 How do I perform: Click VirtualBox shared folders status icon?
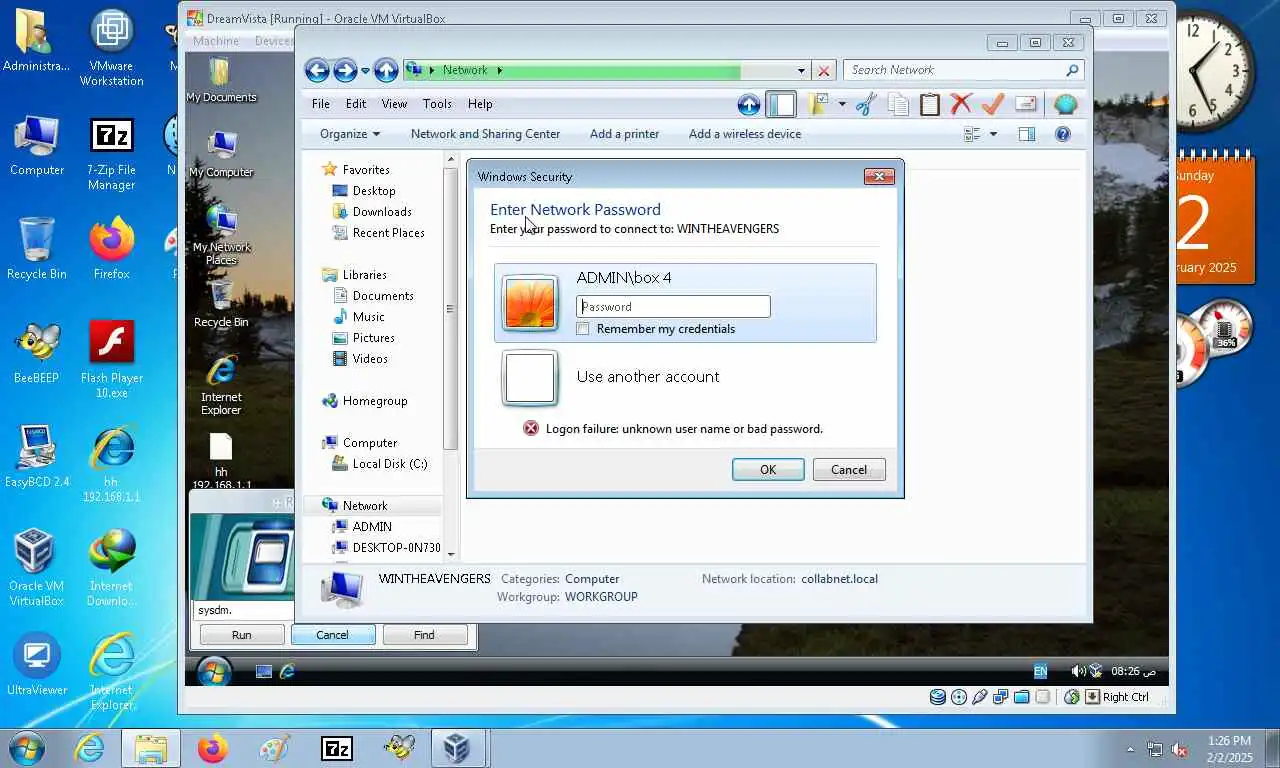click(x=1022, y=697)
